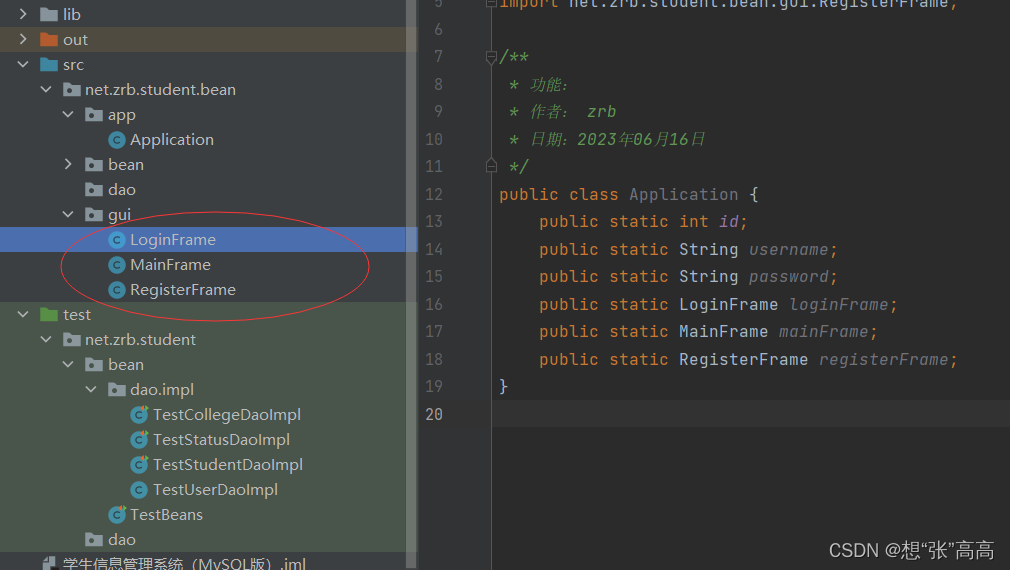Screen dimensions: 1010x570
Task: Place cursor on empty line 20
Action: pos(750,414)
